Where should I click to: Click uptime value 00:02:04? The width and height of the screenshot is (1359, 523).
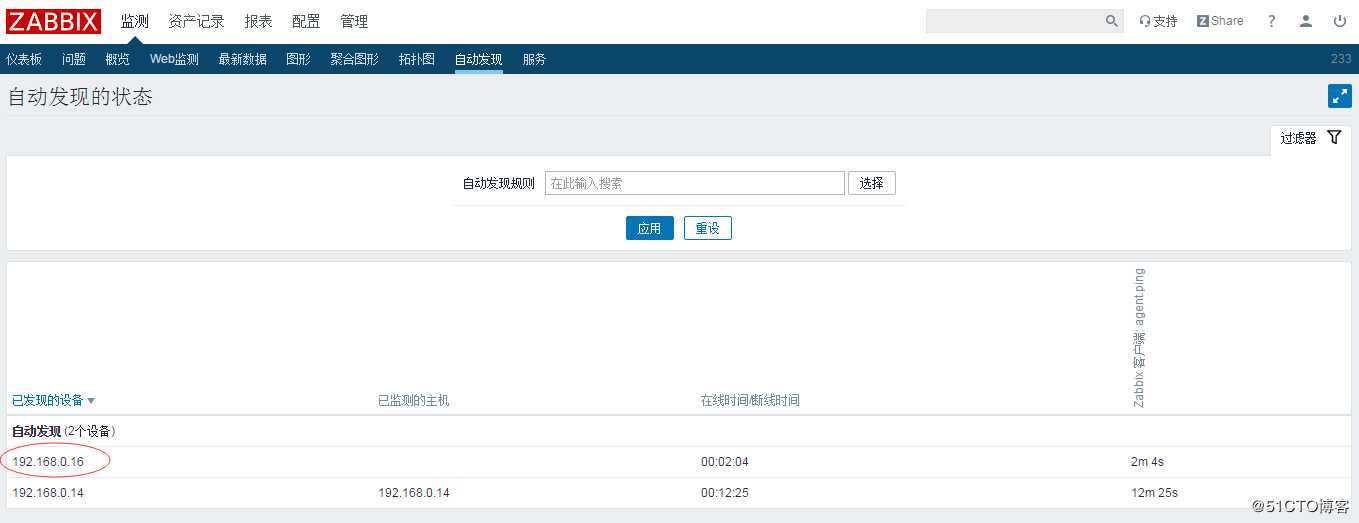coord(725,462)
